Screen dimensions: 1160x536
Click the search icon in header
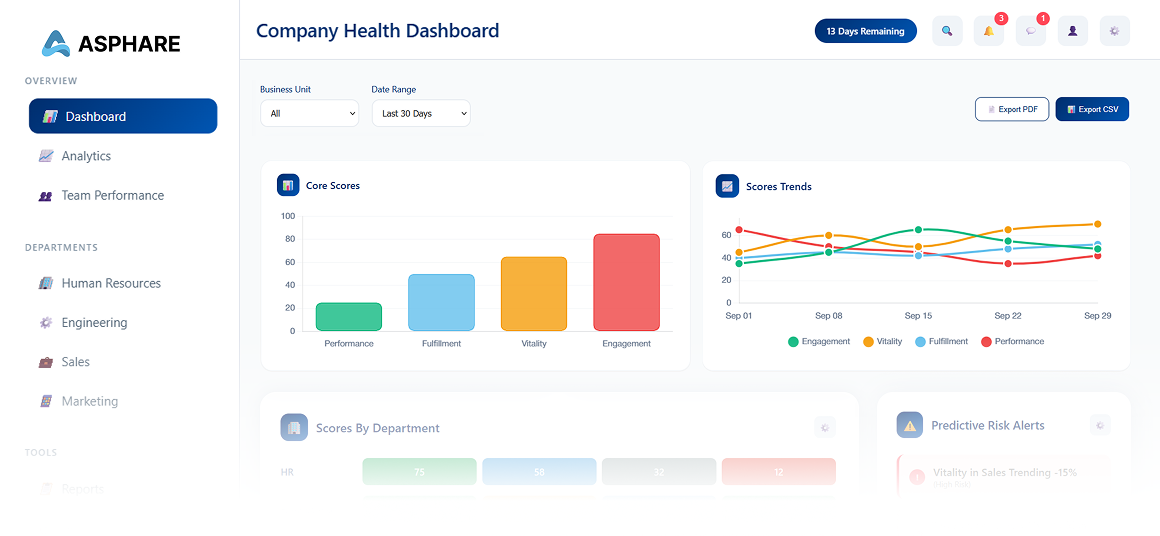pos(947,31)
